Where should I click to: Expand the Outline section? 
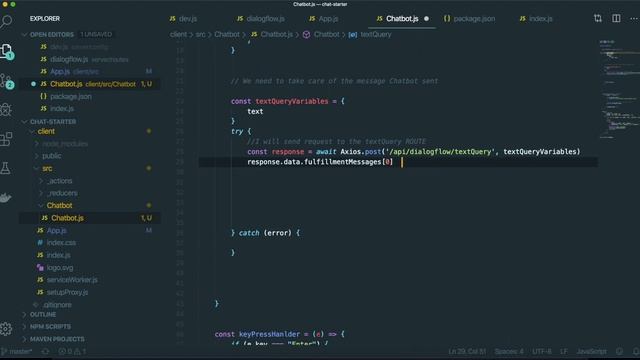click(x=42, y=315)
